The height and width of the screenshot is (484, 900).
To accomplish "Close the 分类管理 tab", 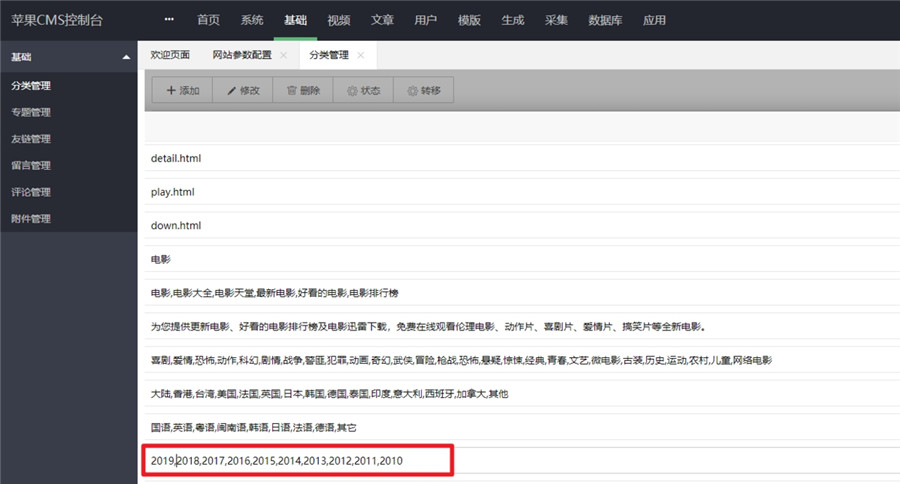I will point(361,55).
